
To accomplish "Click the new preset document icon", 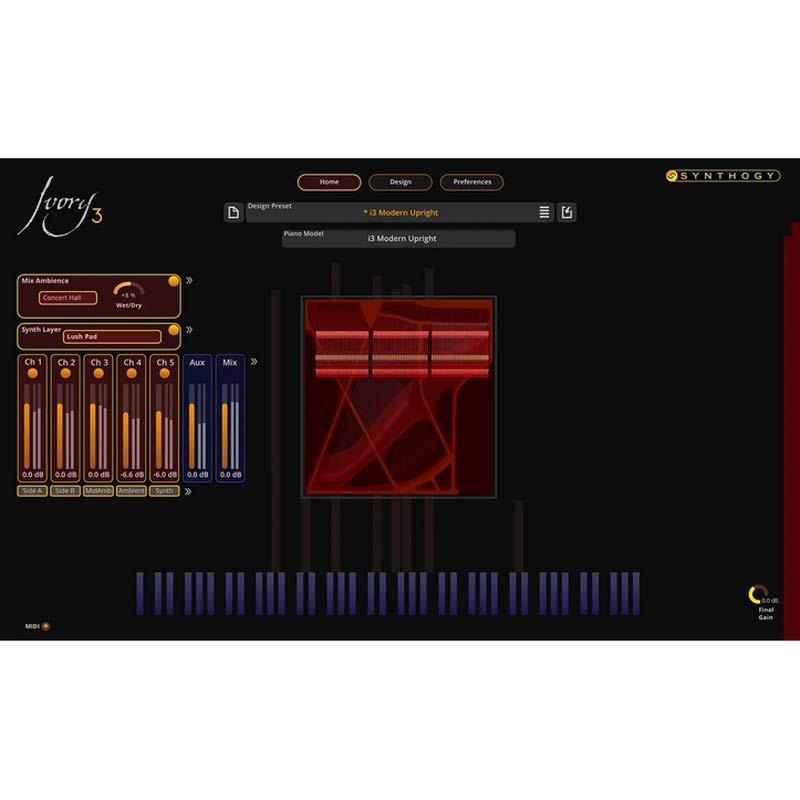I will (232, 212).
